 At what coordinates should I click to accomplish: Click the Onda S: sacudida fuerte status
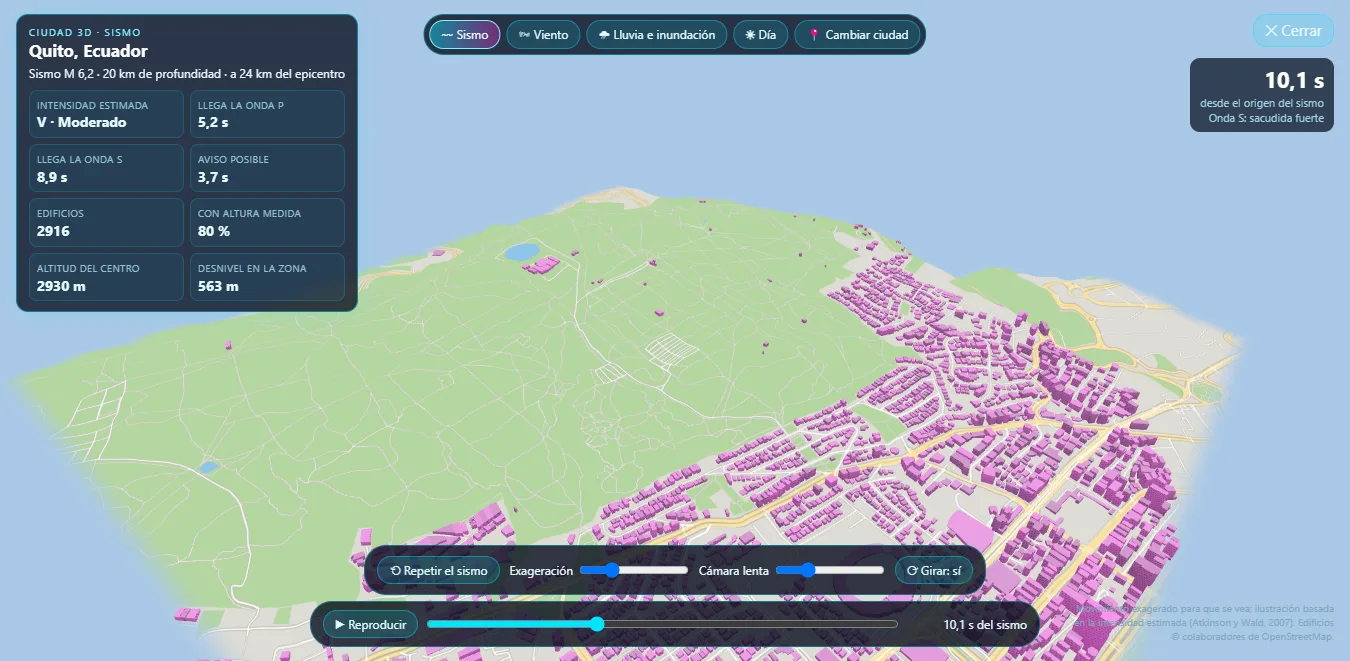coord(1266,118)
